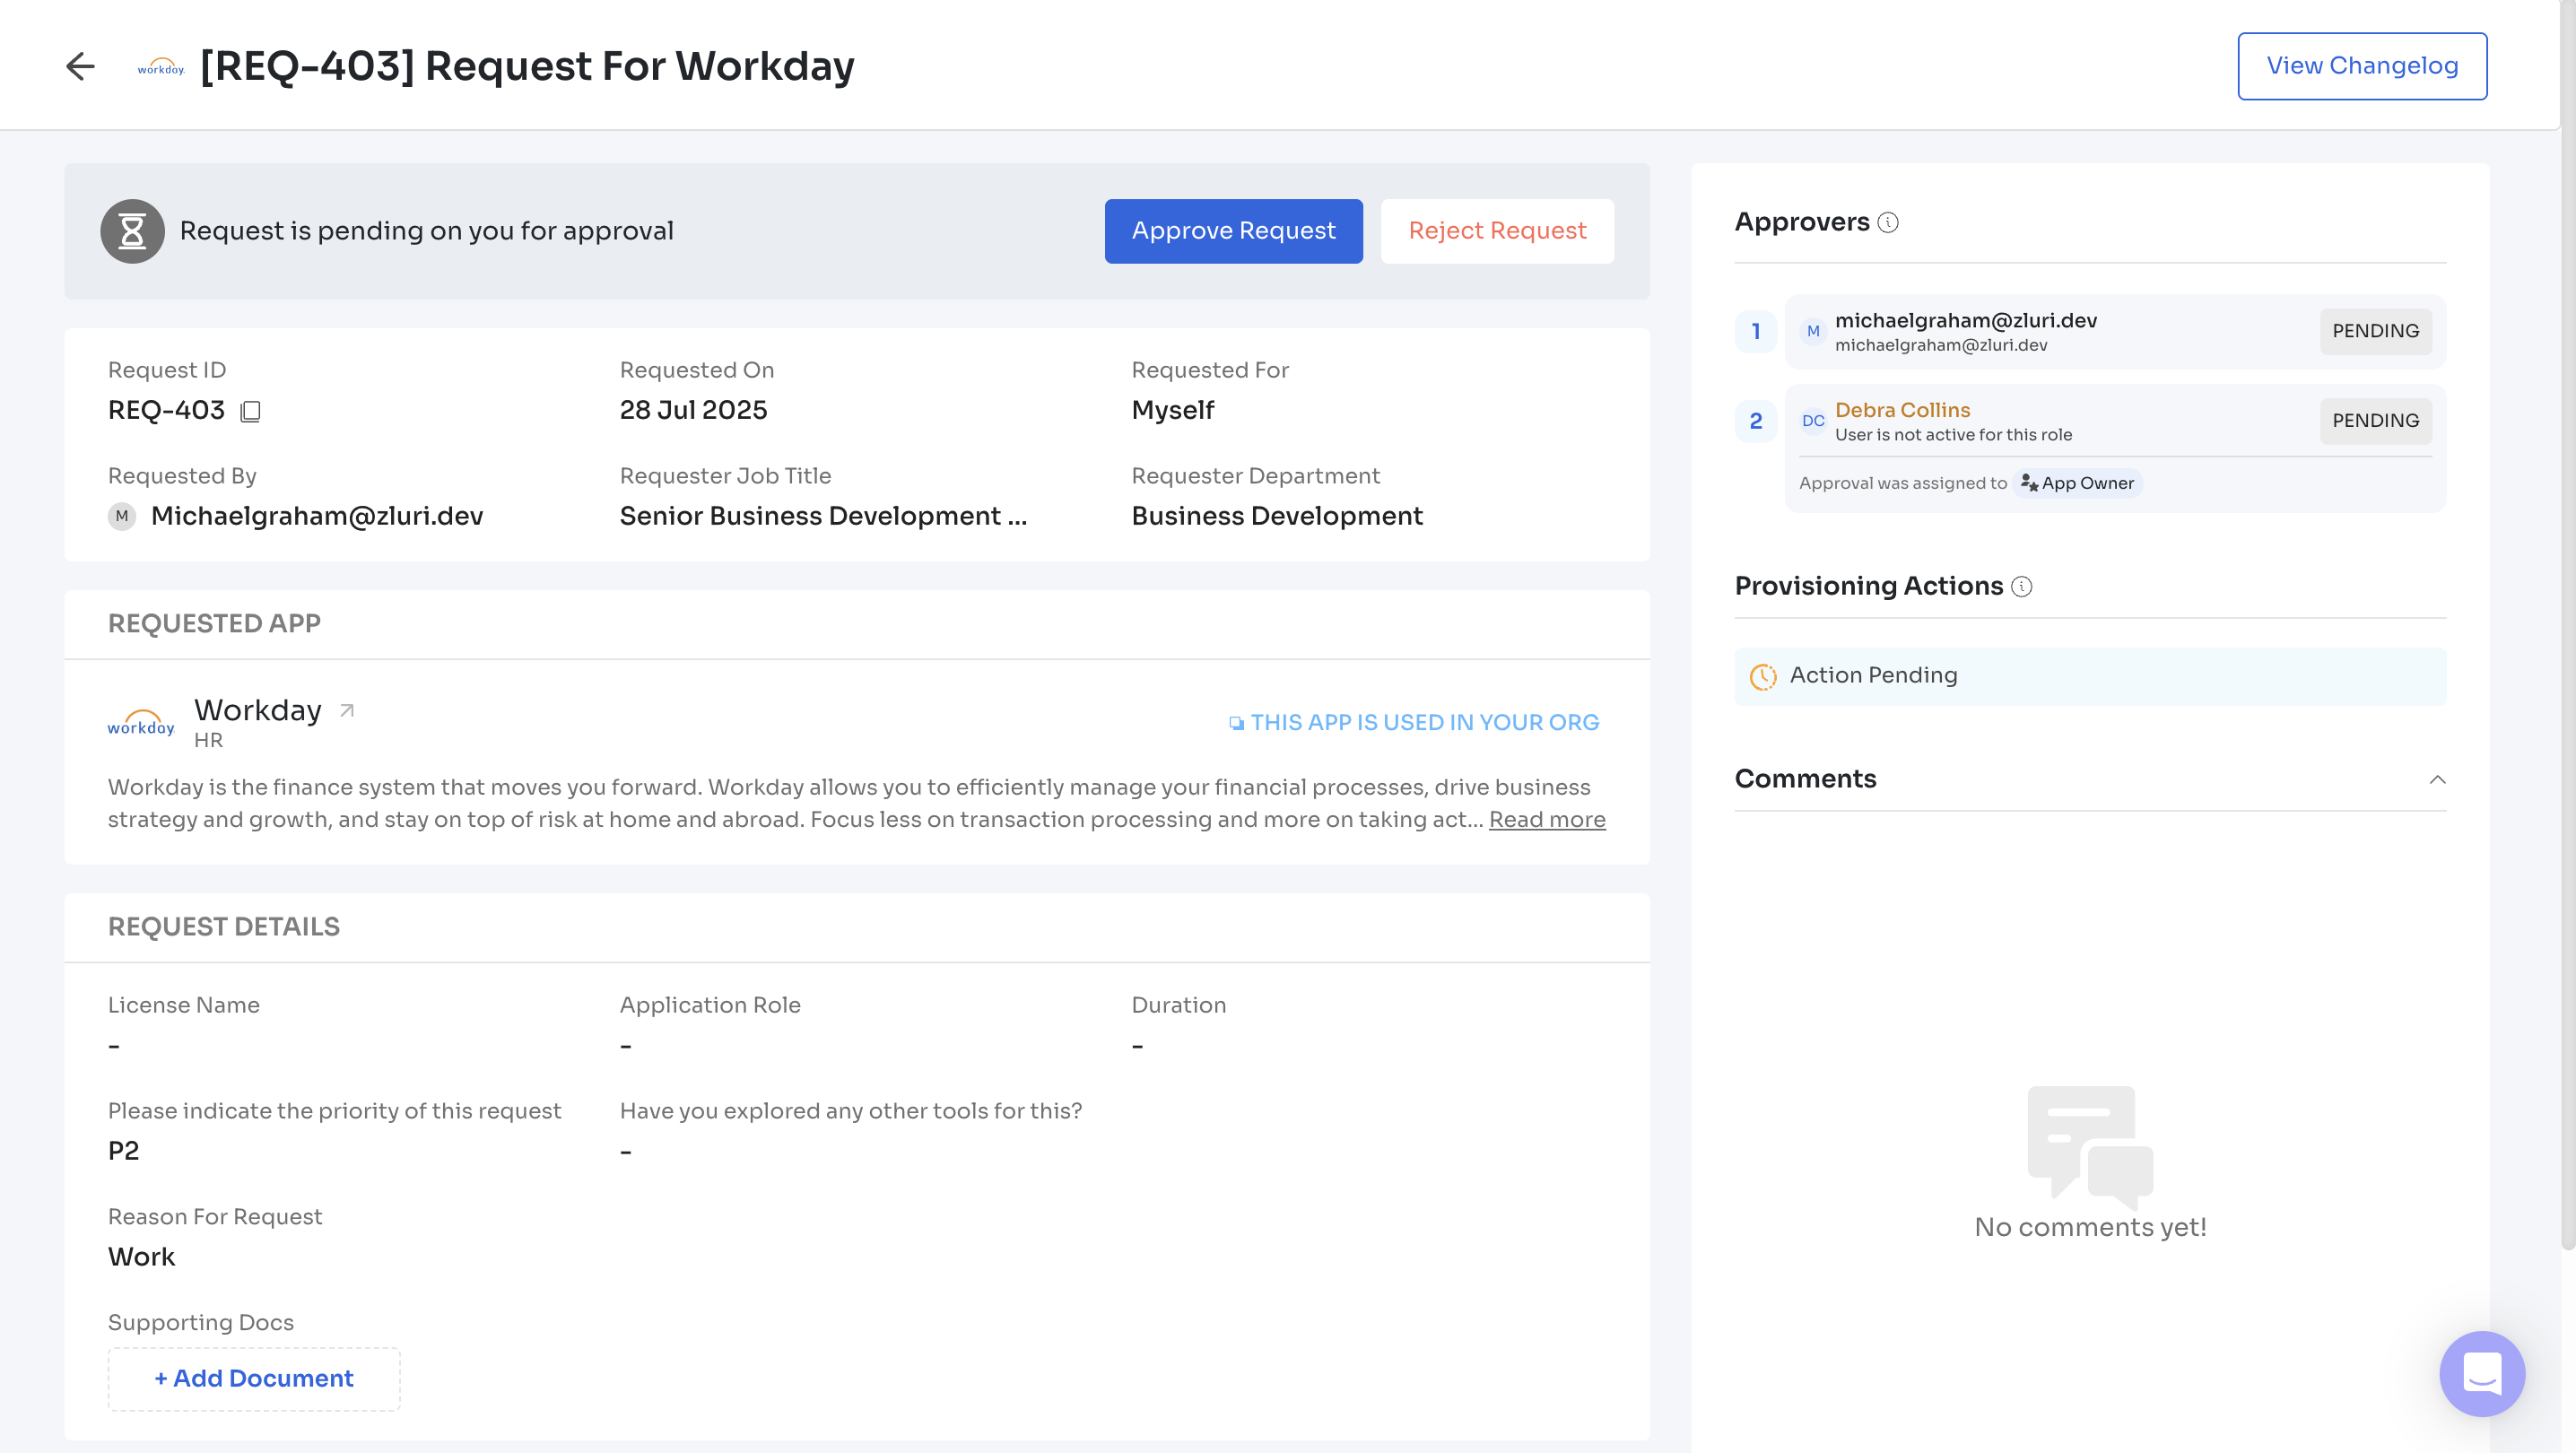Viewport: 2576px width, 1453px height.
Task: Click 'User is not active for this role' note
Action: click(1953, 435)
